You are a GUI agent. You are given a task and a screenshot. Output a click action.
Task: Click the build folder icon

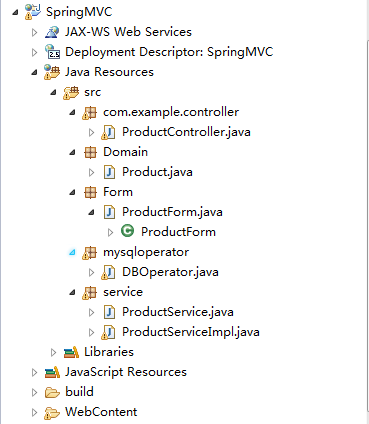coord(52,392)
